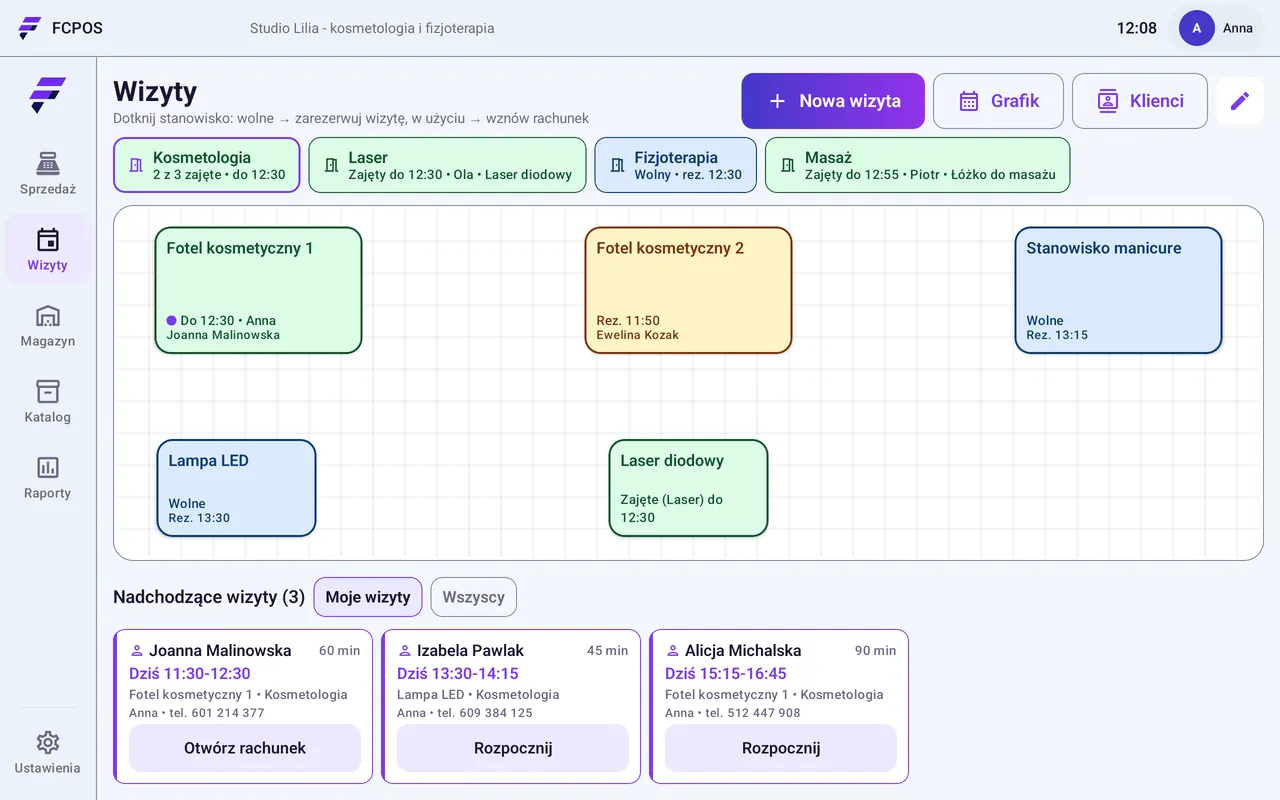
Task: Click the person icon beside Joanna Malinowska
Action: (x=137, y=651)
